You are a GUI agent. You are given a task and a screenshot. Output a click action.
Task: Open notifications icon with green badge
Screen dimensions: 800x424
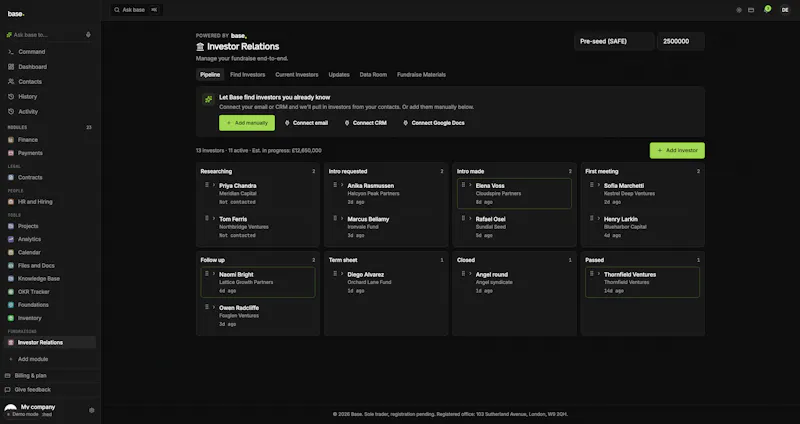point(766,10)
